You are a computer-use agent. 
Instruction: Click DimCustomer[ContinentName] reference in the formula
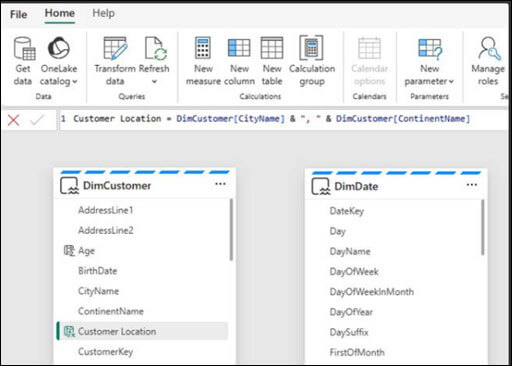coord(403,119)
